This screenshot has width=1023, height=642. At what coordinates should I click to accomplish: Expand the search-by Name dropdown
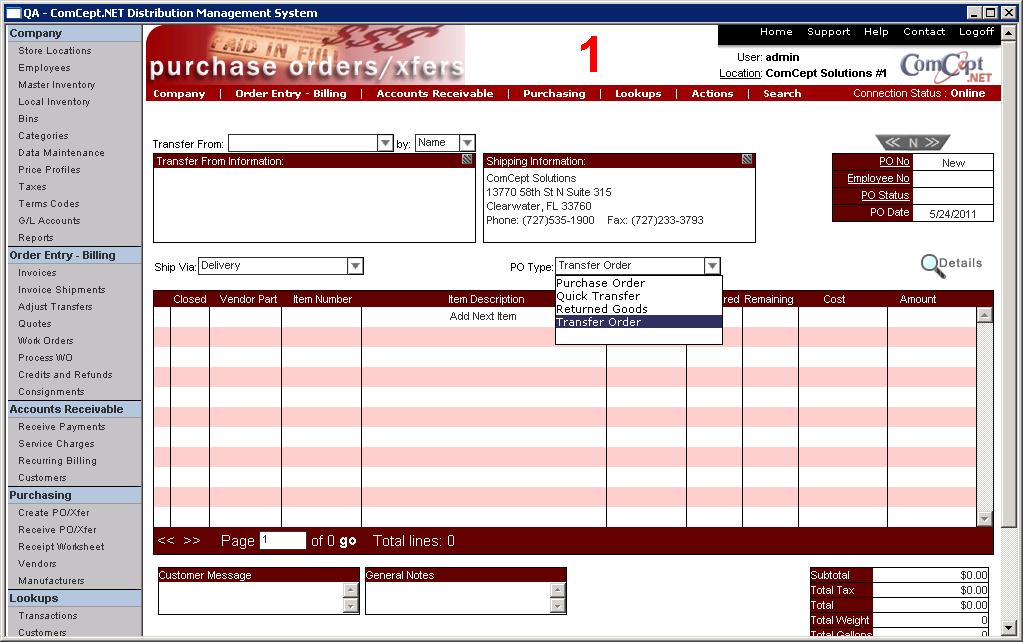click(x=467, y=144)
